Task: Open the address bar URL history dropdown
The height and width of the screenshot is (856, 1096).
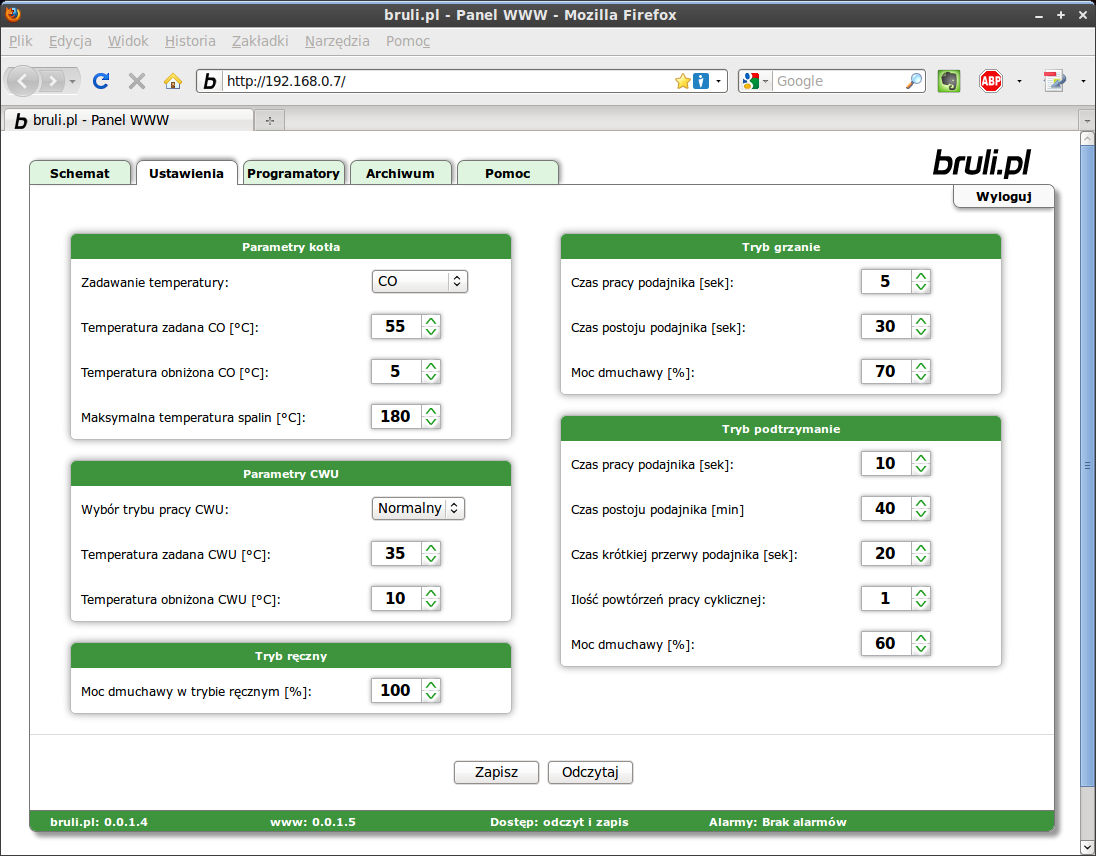Action: [718, 81]
